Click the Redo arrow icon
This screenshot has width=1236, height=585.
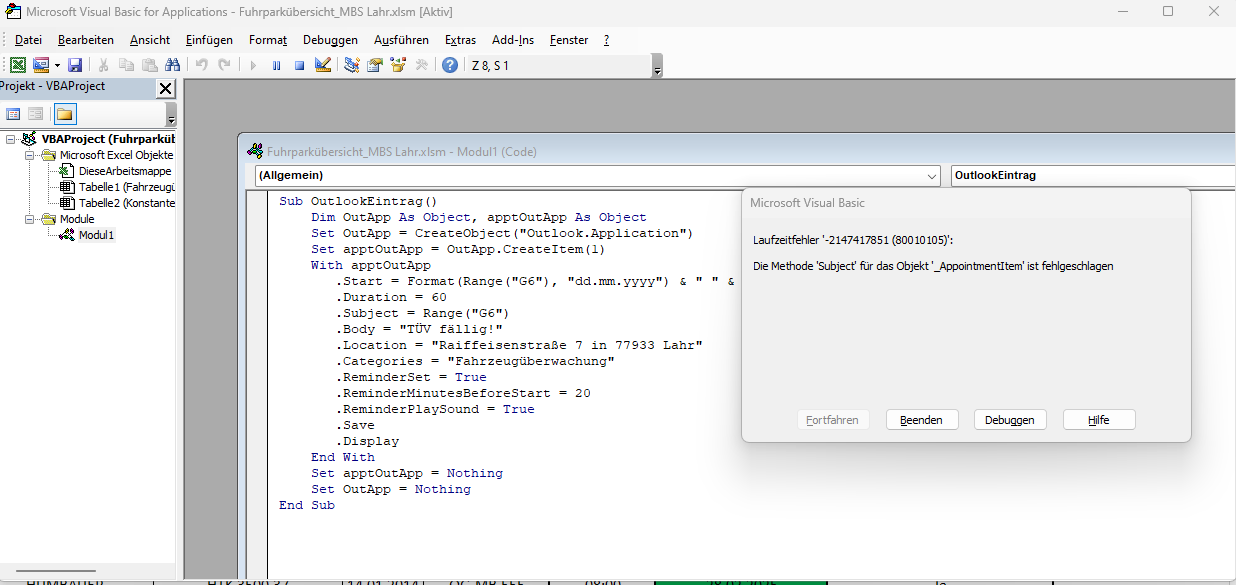tap(224, 65)
